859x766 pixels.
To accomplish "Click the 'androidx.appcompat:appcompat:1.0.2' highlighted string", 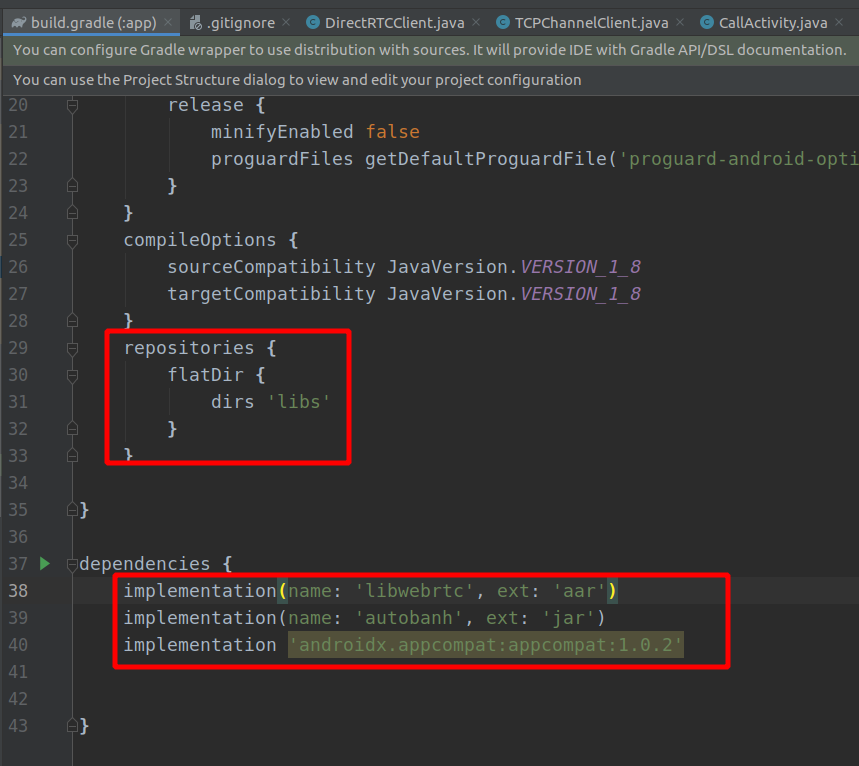I will click(x=486, y=644).
